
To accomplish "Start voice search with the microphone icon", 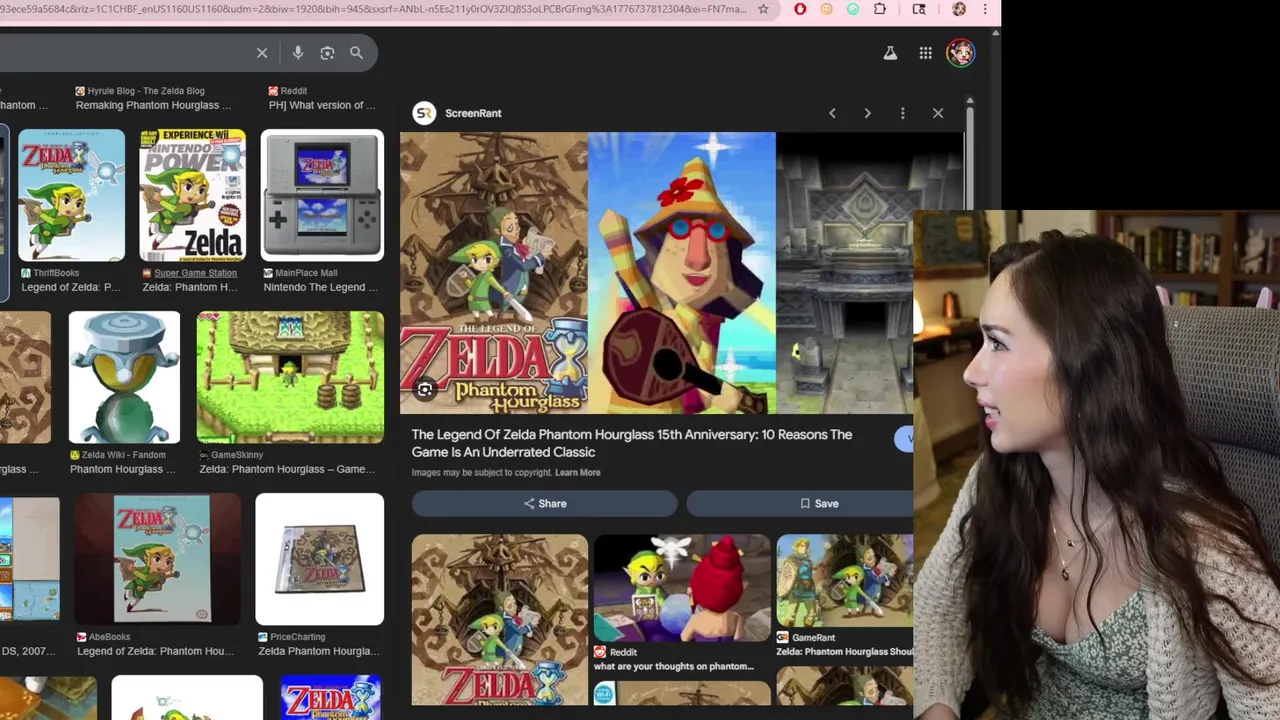I will pos(298,53).
